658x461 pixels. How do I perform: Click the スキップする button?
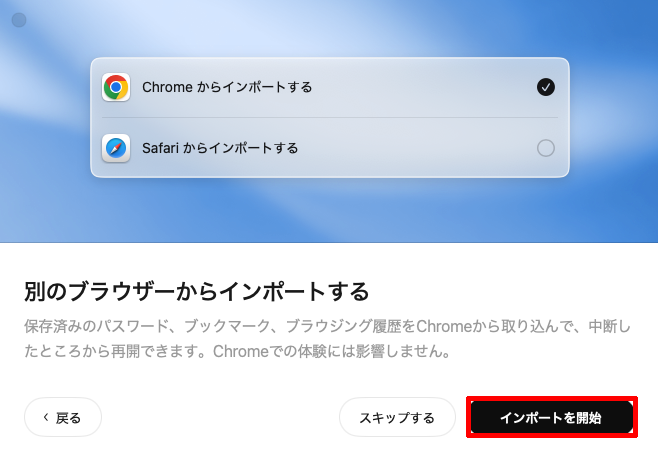(x=397, y=417)
